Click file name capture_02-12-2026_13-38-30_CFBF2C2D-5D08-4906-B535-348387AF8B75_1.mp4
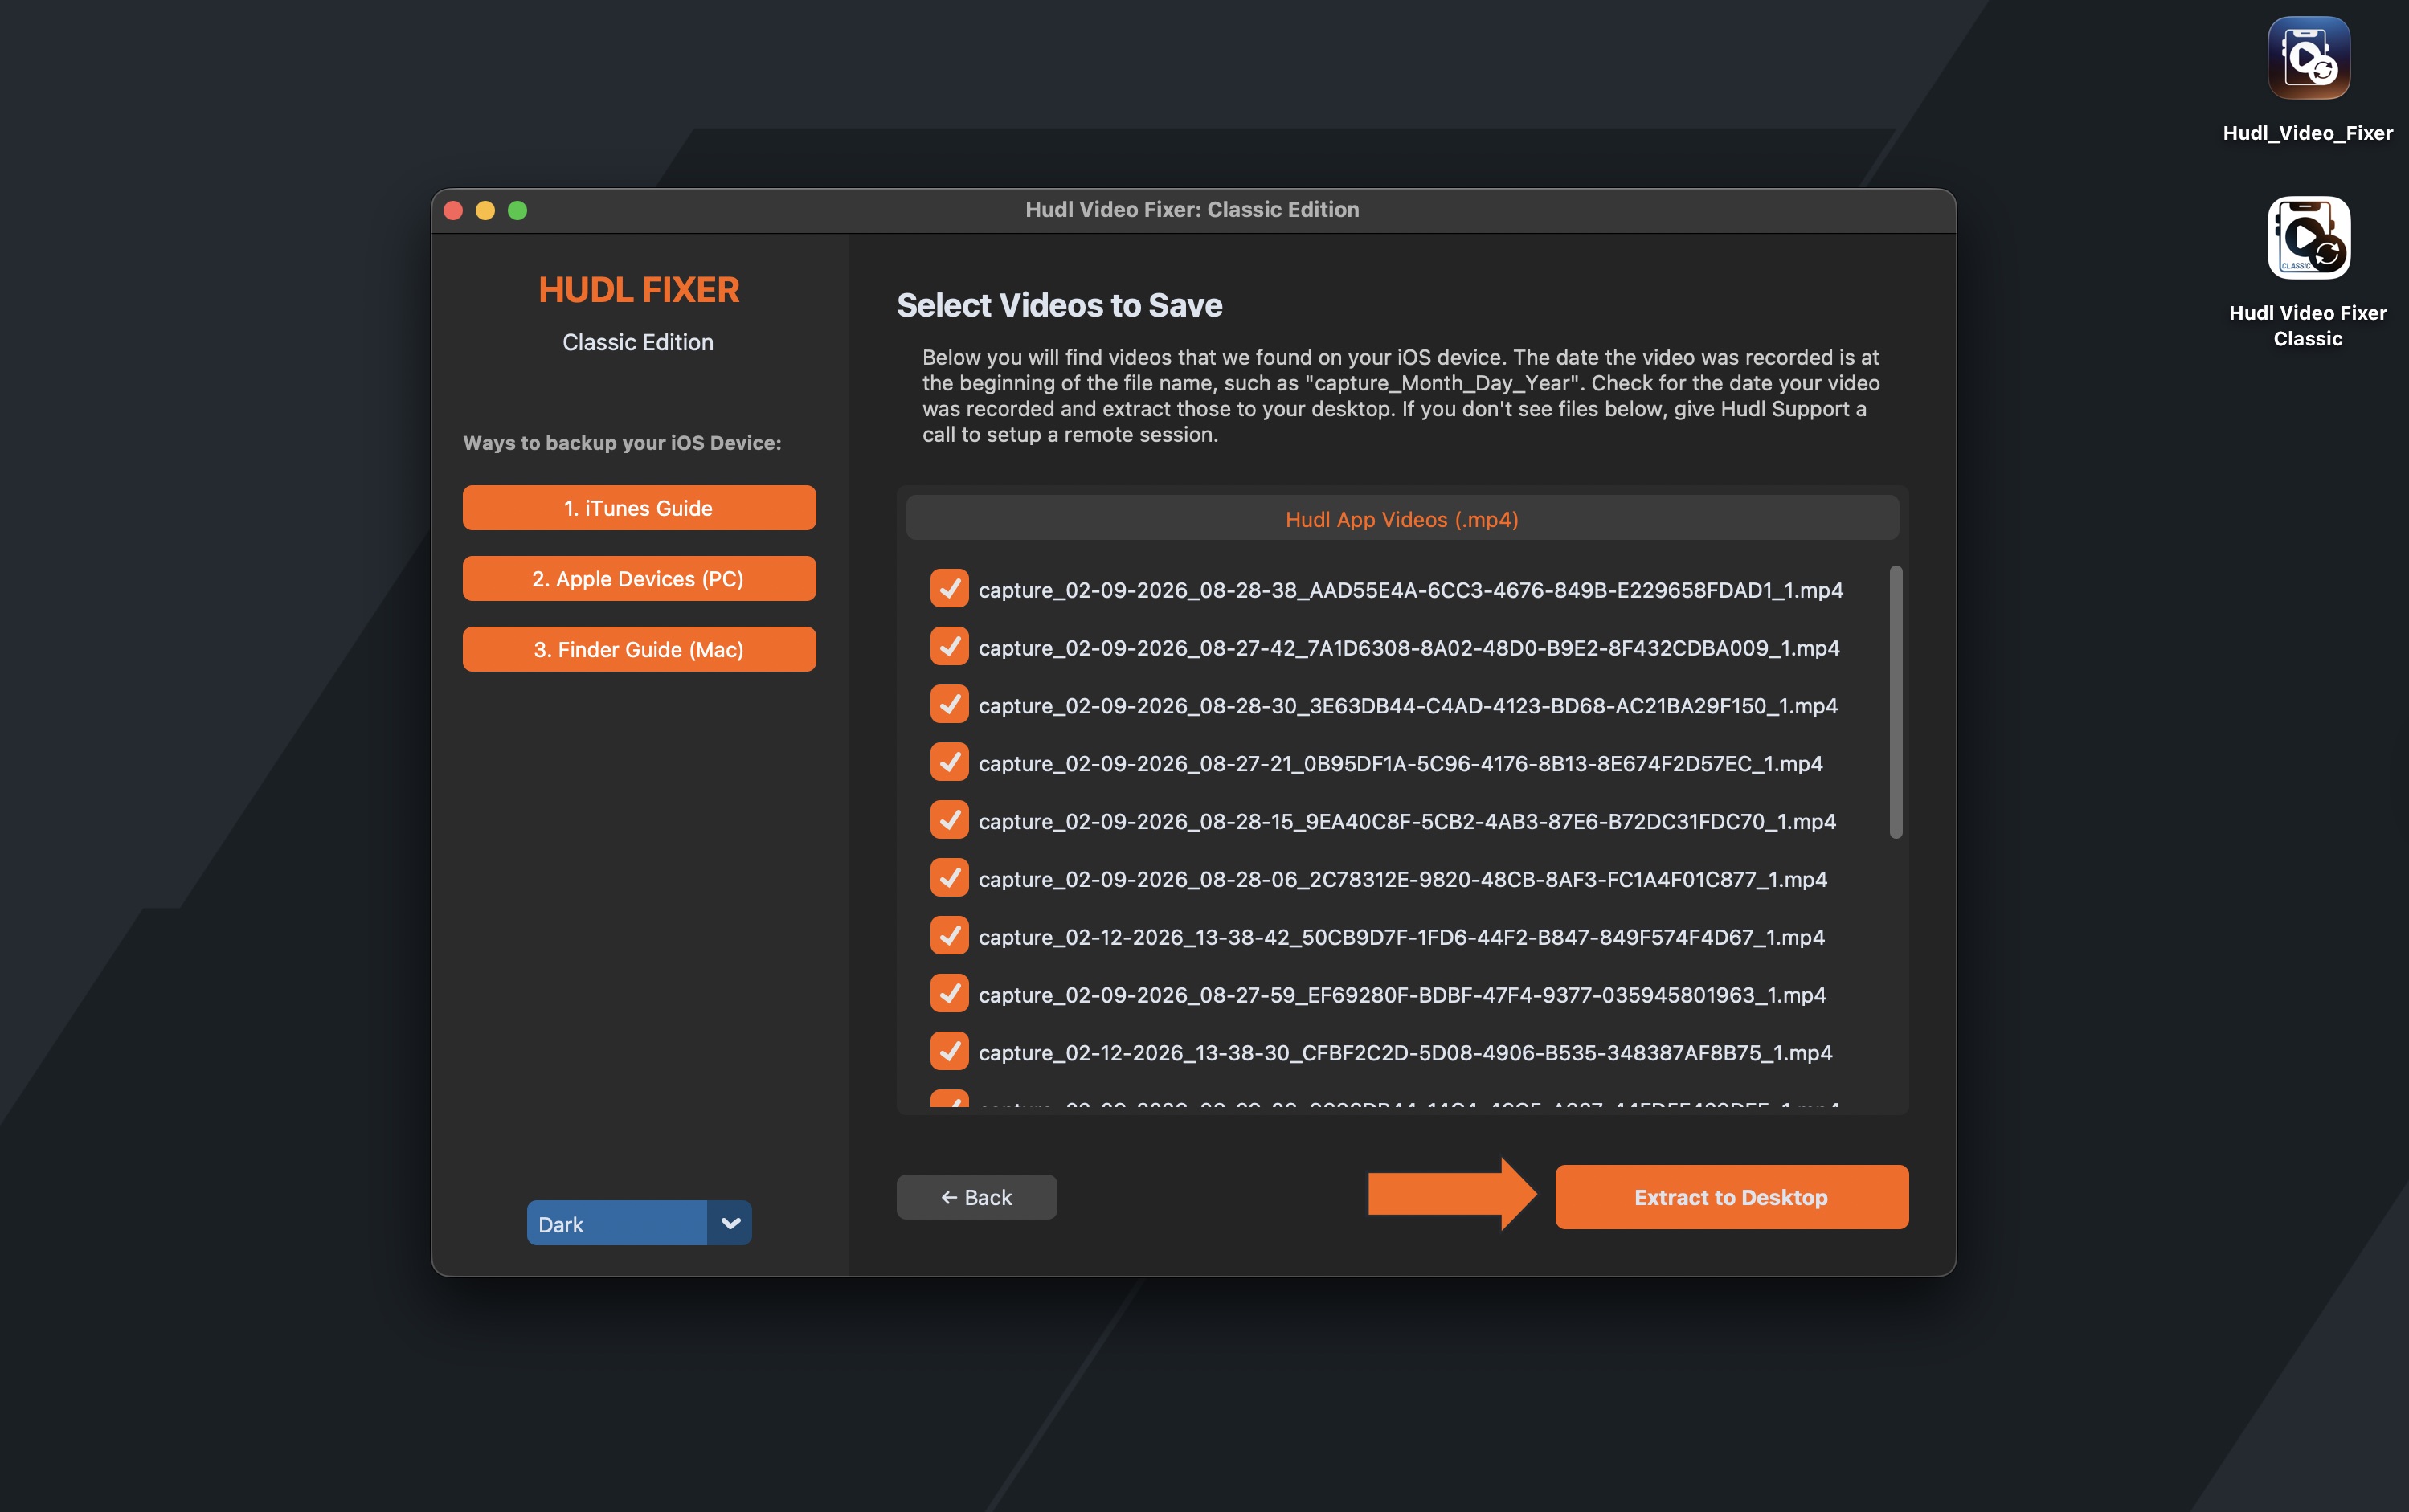 point(1405,1053)
